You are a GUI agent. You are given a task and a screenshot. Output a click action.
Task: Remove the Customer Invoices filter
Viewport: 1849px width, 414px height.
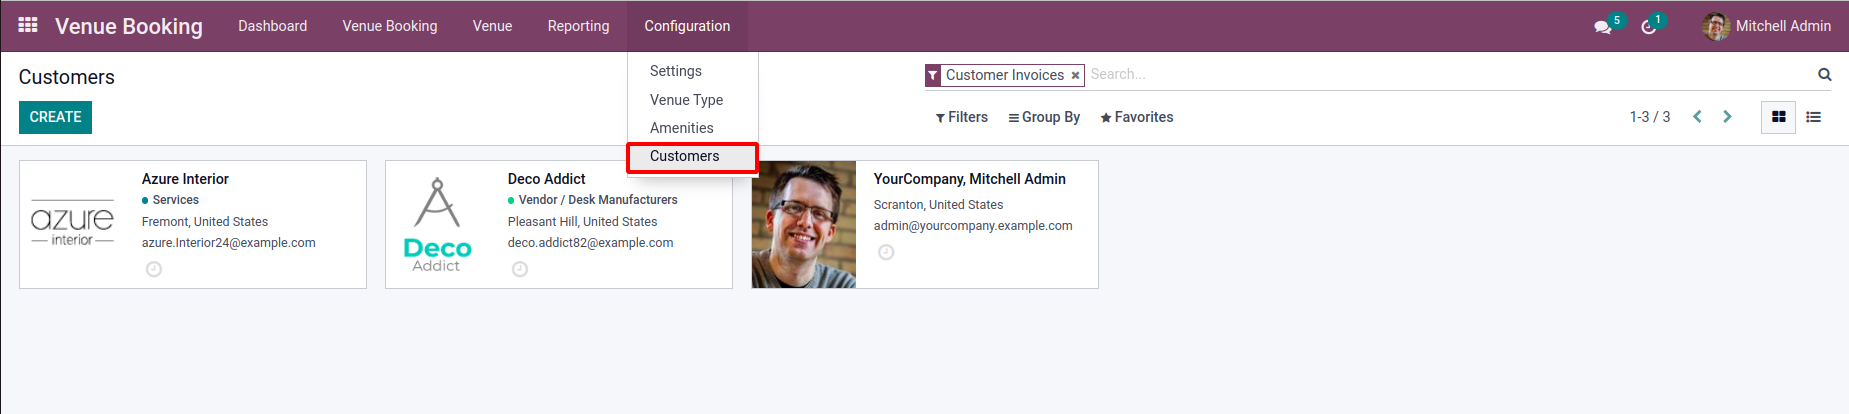pos(1075,76)
